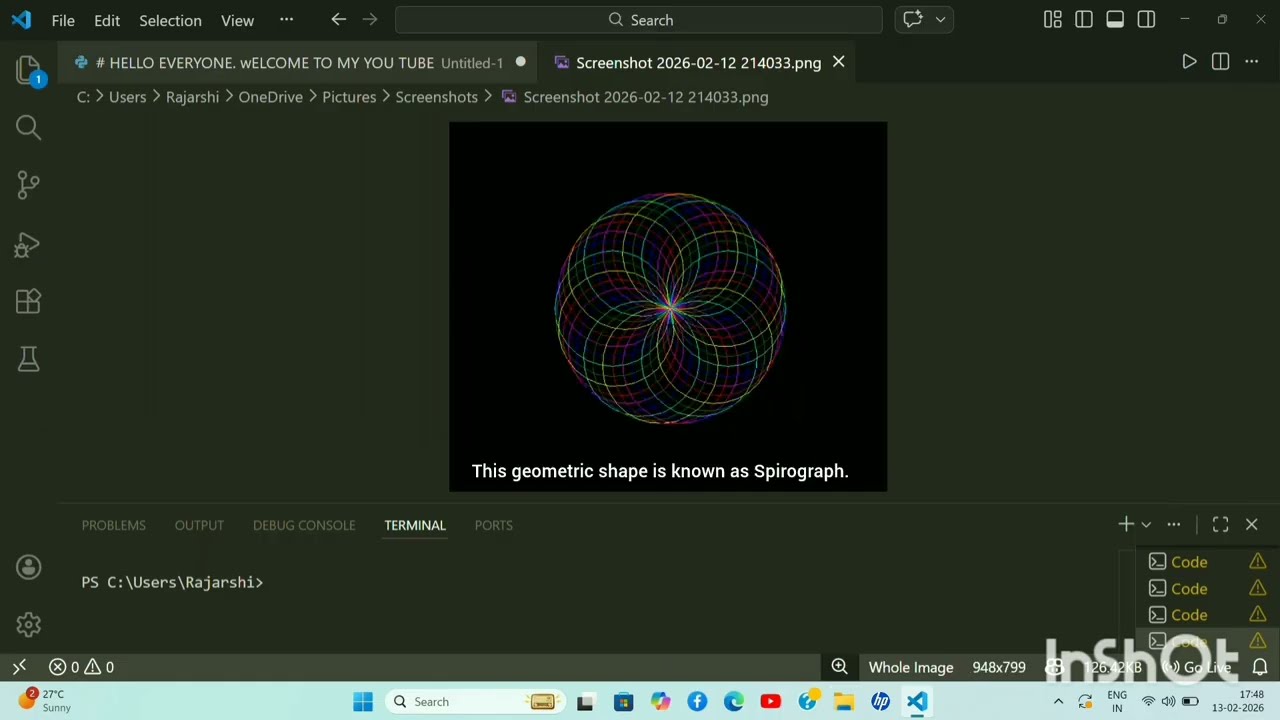1280x720 pixels.
Task: Click the 948x799 image dimensions status
Action: [x=999, y=667]
